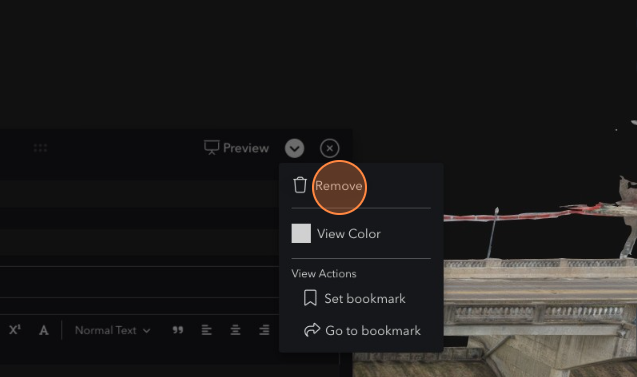Open the text color A tool
The width and height of the screenshot is (637, 377).
(43, 330)
